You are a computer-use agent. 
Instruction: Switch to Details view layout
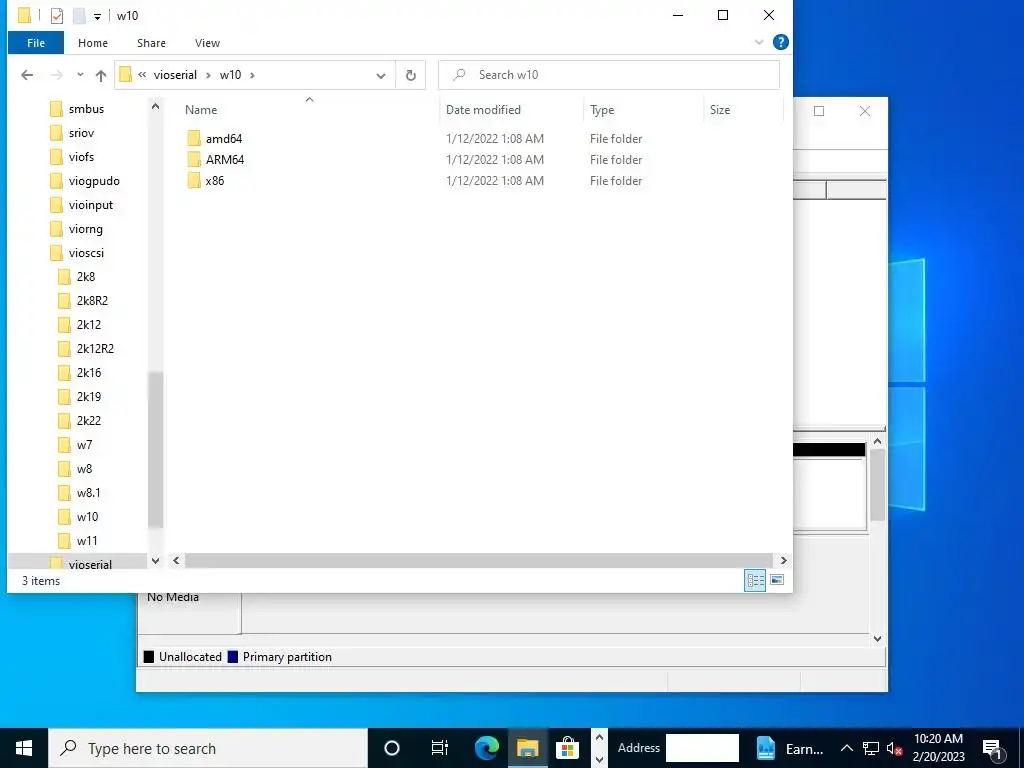[x=755, y=580]
